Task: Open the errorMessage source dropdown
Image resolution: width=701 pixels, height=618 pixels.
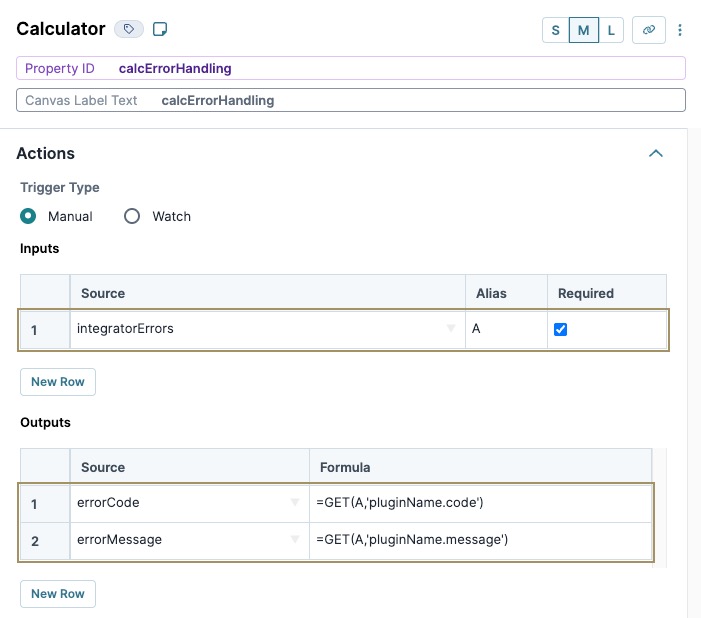Action: 295,539
